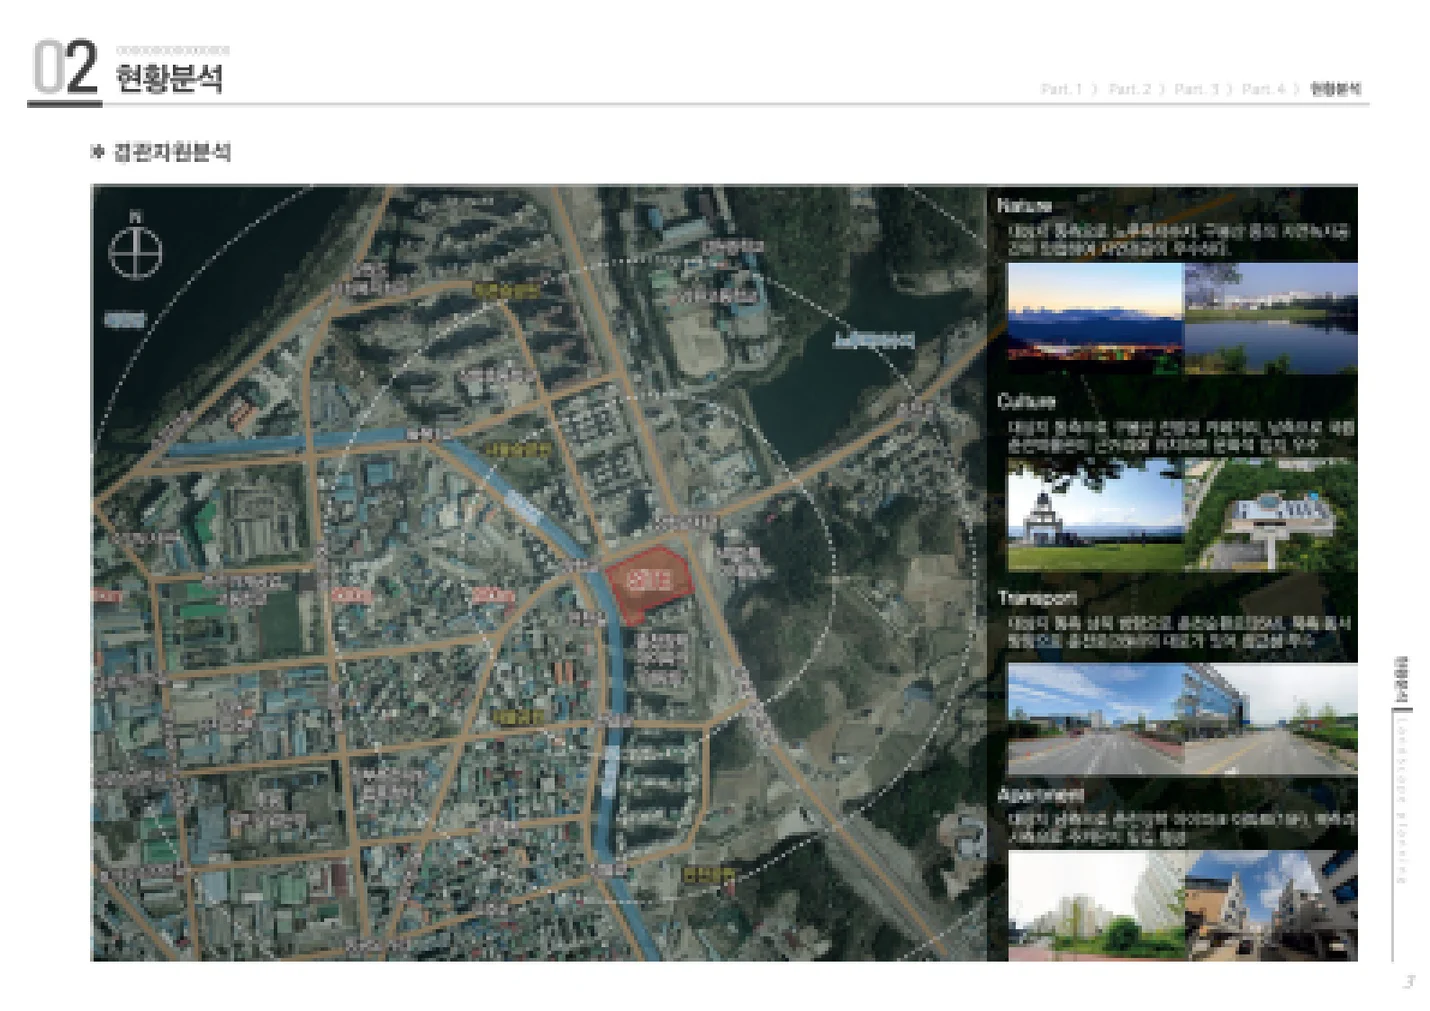Select the bold 현황분석 breadcrumb item
The width and height of the screenshot is (1430, 1011).
click(1336, 89)
